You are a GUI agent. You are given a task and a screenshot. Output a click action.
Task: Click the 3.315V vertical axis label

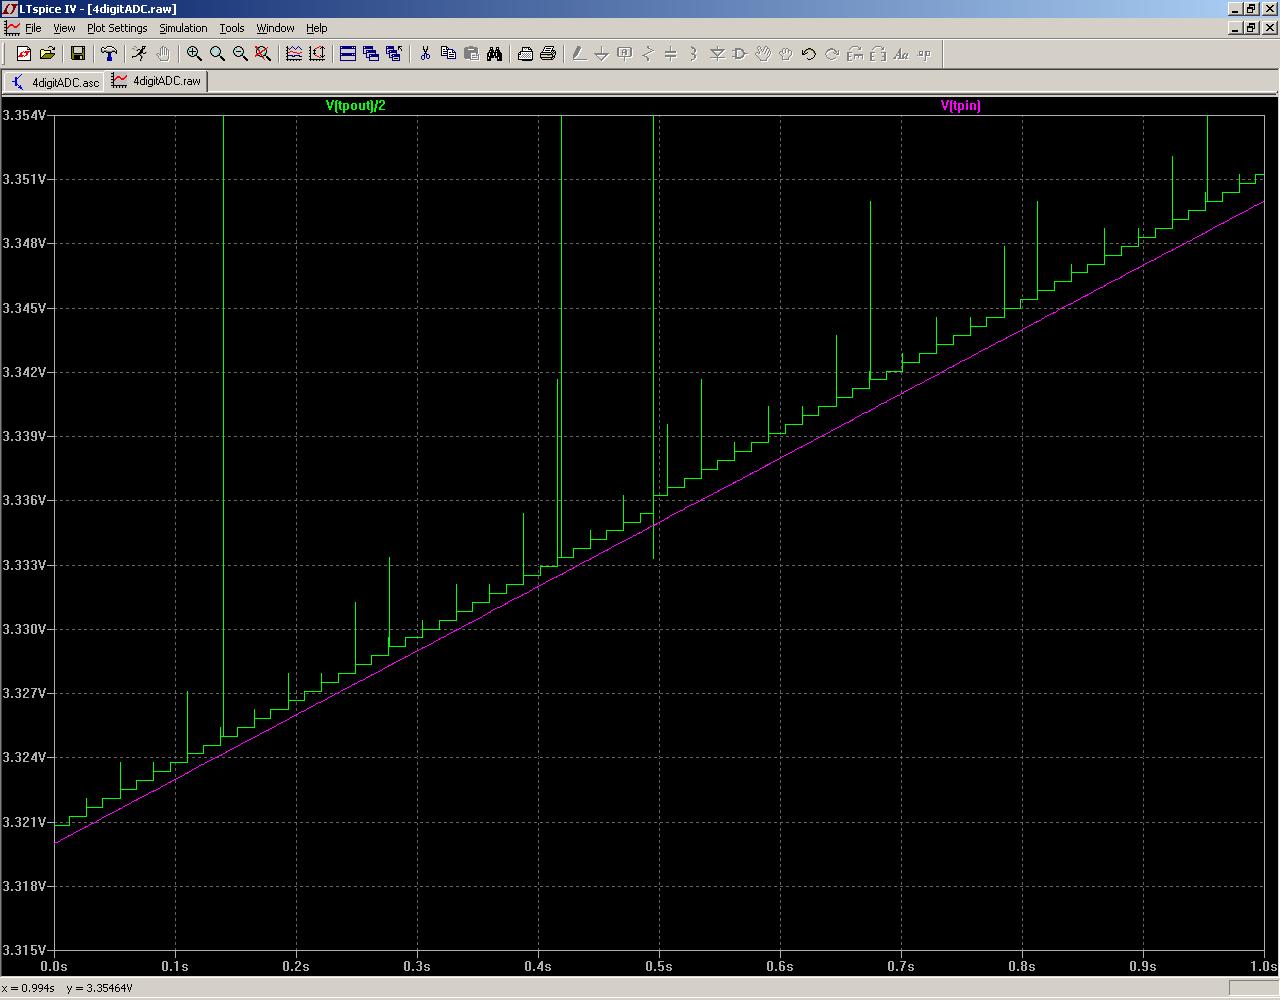[x=24, y=950]
